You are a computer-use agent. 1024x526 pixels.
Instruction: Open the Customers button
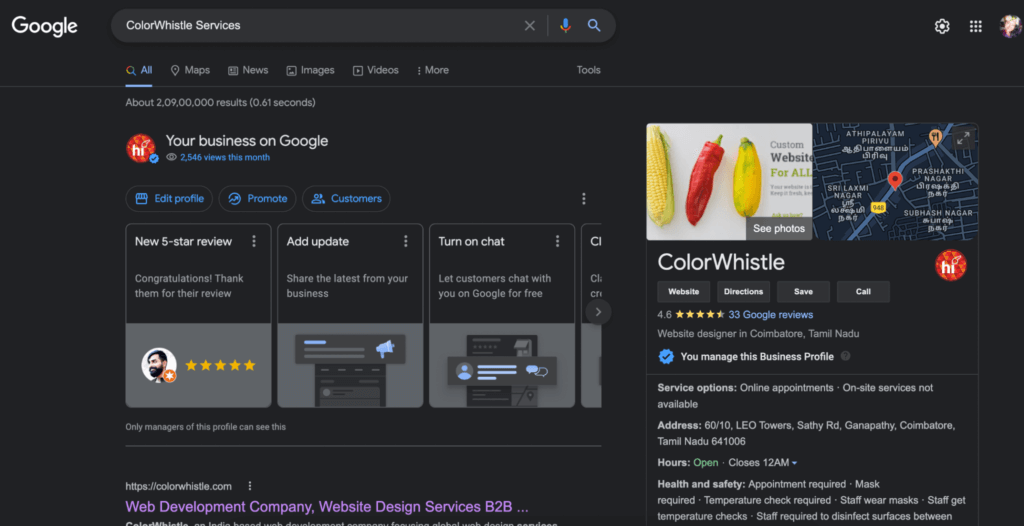coord(346,199)
